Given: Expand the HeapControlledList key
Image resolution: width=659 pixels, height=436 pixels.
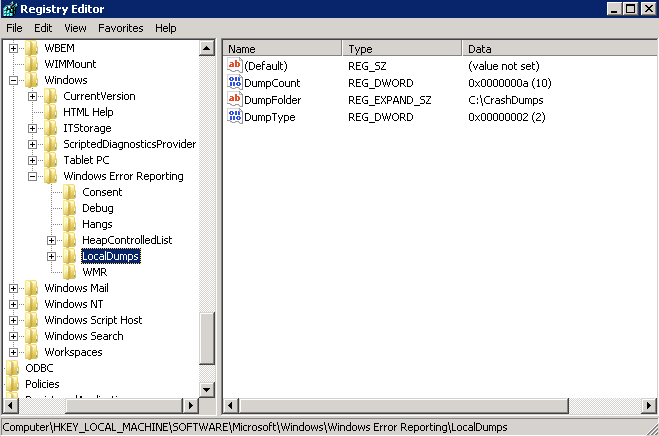Looking at the screenshot, I should tap(52, 241).
